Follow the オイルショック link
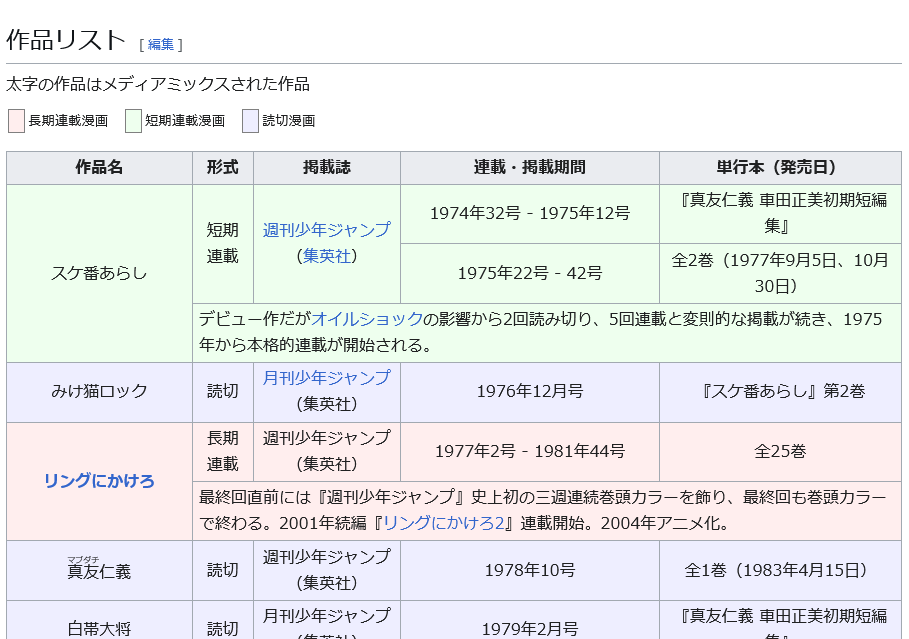The image size is (909, 639). 368,319
